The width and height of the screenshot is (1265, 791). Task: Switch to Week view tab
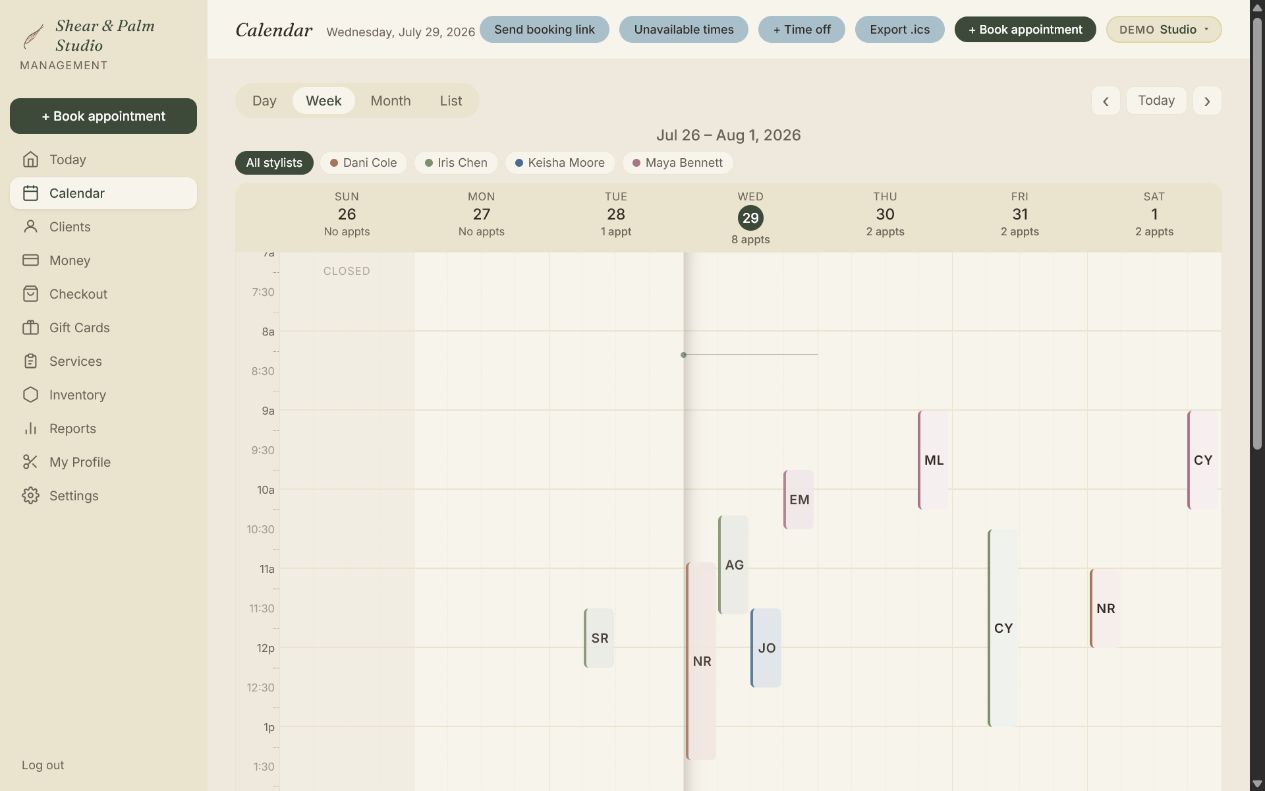coord(324,101)
